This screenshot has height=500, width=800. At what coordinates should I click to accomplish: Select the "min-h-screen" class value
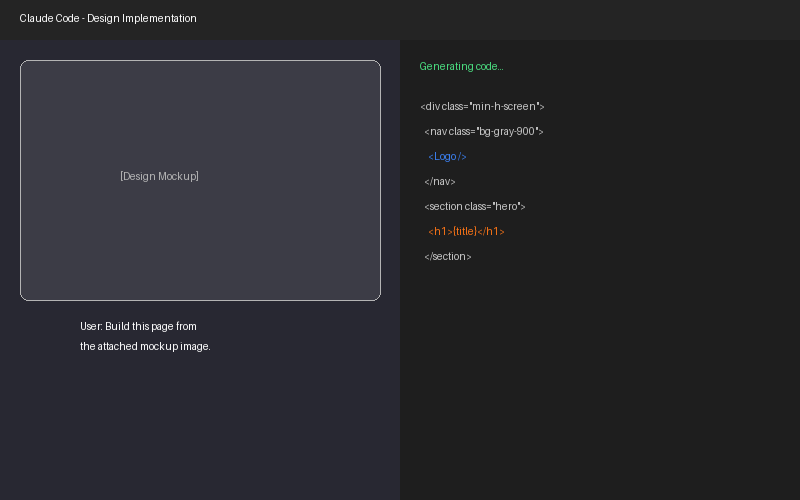click(505, 107)
